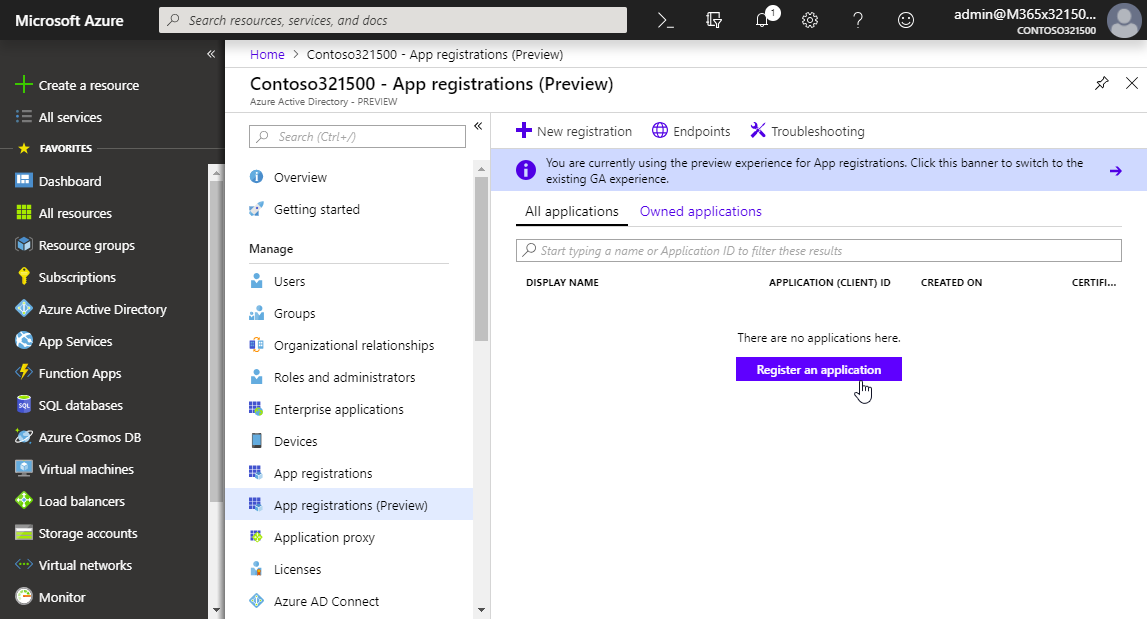Open the feedback smiley icon

(906, 20)
